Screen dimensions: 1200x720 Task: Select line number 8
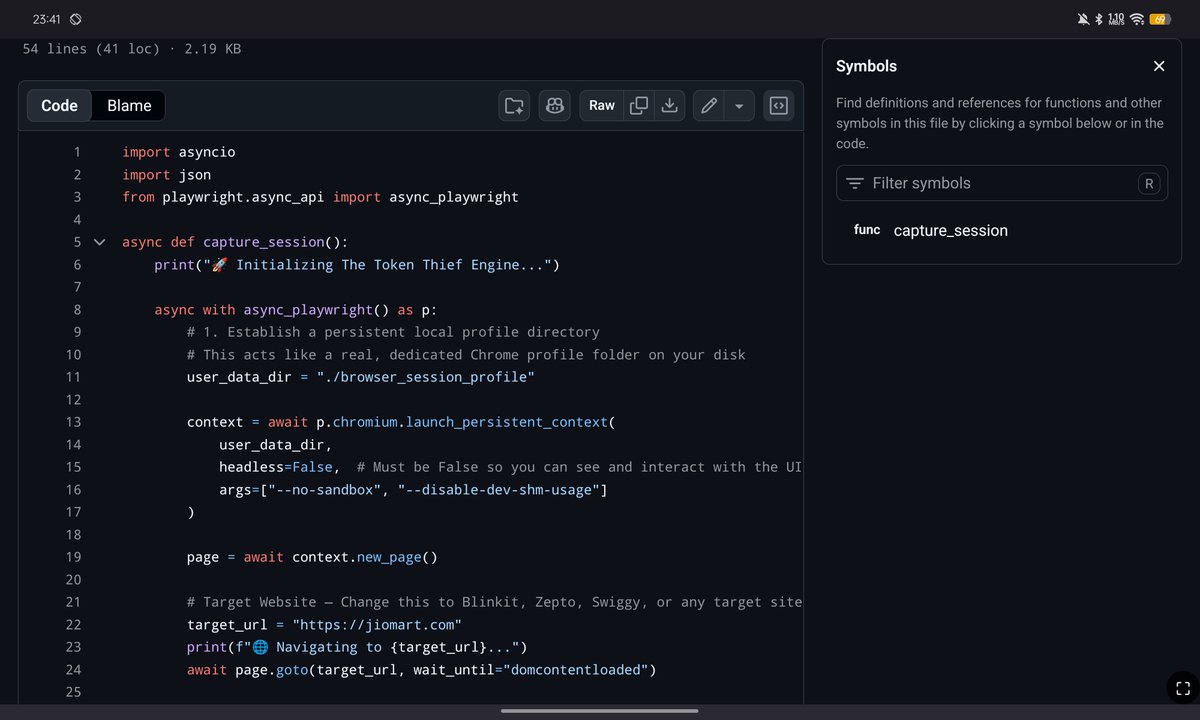pos(76,310)
